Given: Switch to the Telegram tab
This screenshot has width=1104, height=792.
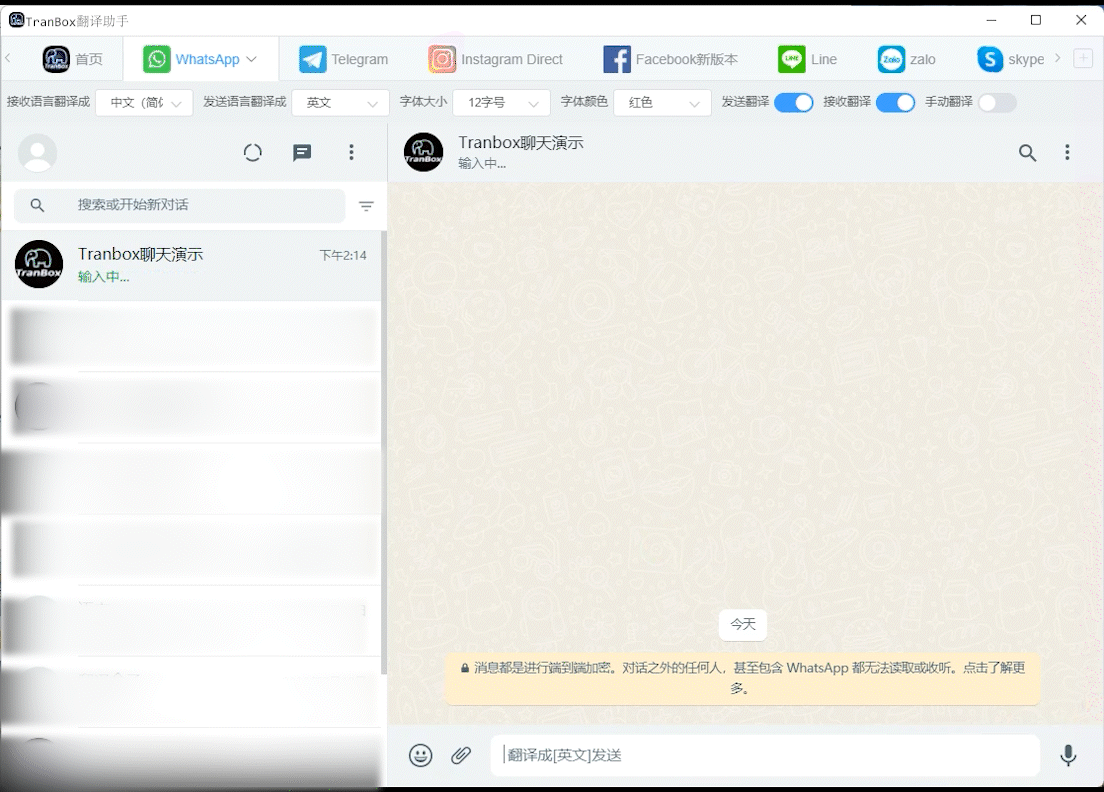Looking at the screenshot, I should point(343,59).
